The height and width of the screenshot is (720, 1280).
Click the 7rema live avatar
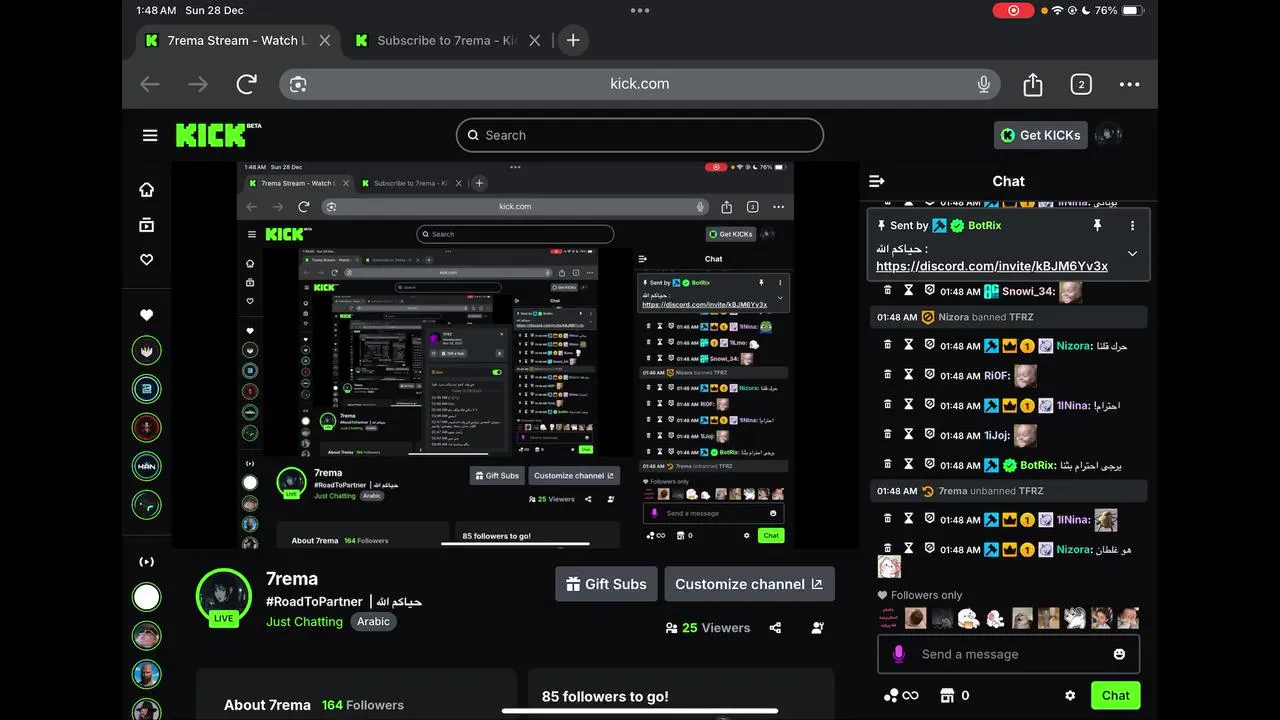223,596
